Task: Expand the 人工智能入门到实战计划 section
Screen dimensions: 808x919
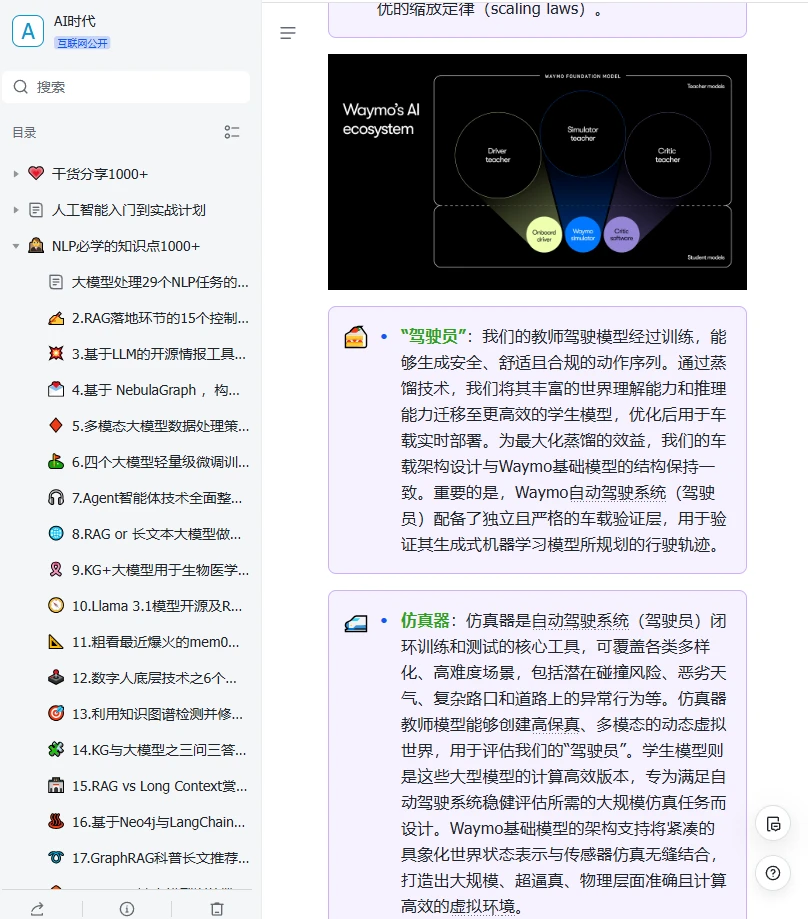Action: (x=16, y=209)
